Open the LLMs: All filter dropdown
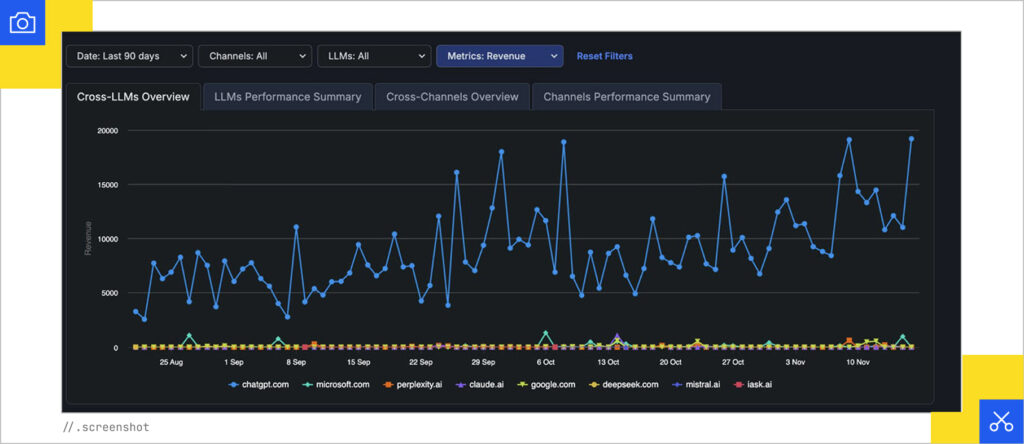1024x444 pixels. pos(372,57)
